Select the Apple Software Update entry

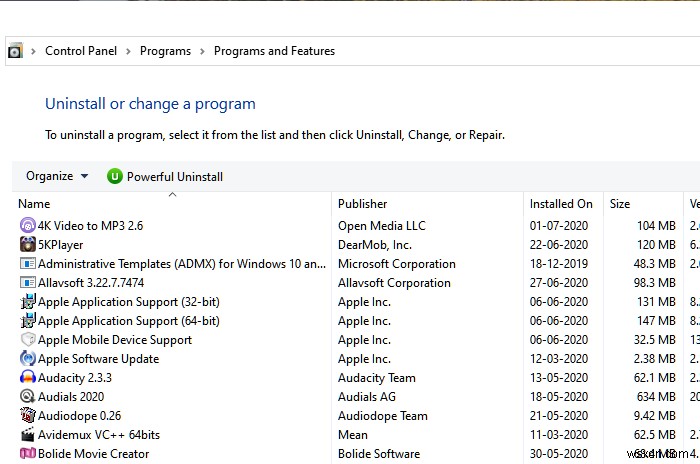pyautogui.click(x=98, y=359)
